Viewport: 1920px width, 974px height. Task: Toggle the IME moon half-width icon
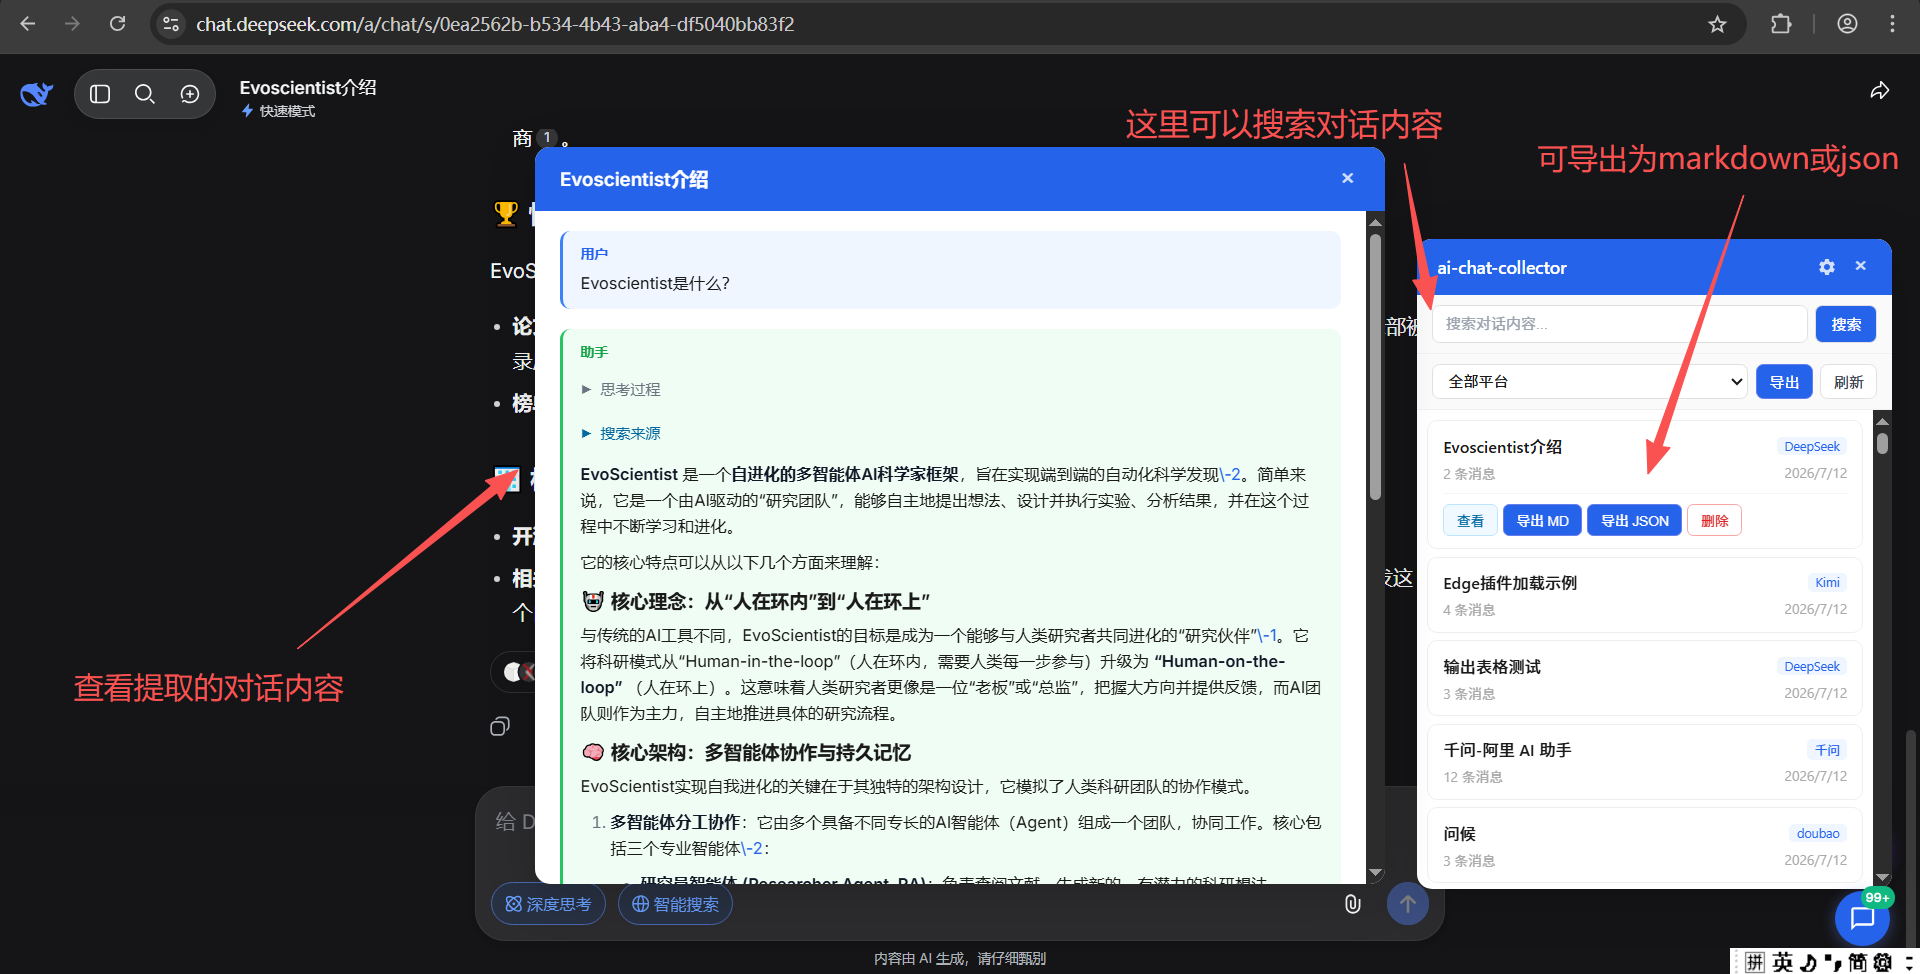point(1808,962)
